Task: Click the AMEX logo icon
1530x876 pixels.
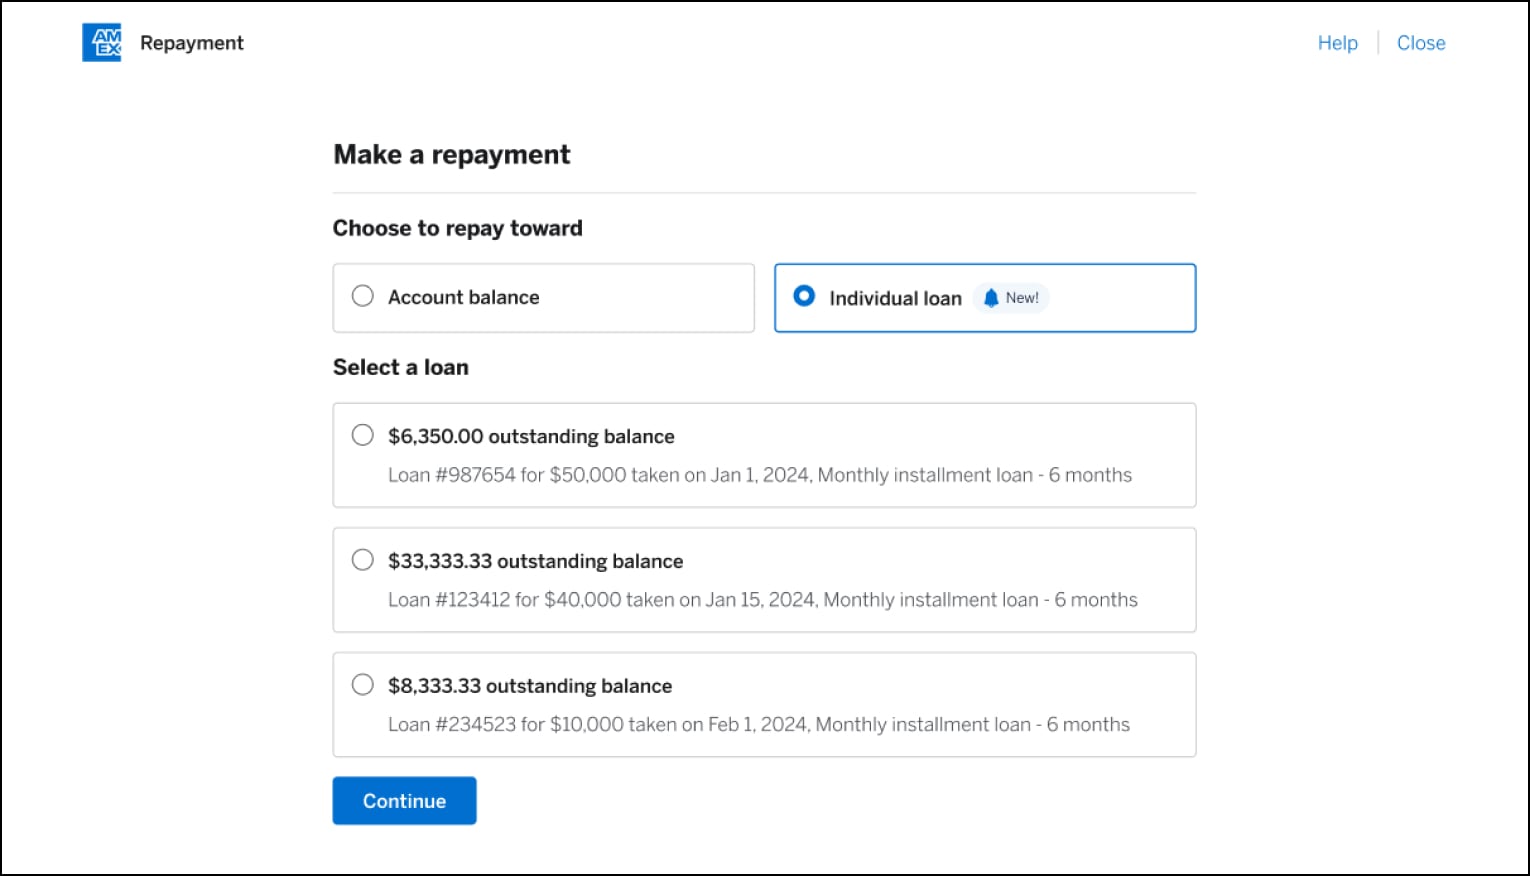Action: click(101, 42)
